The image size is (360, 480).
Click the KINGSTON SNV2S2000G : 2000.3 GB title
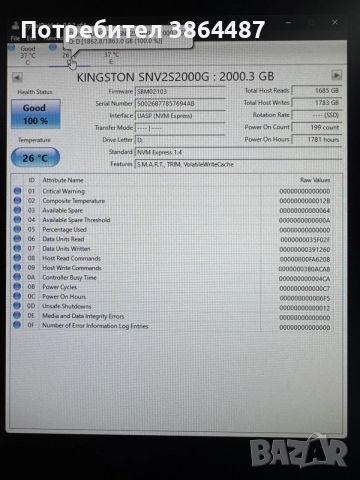[175, 77]
